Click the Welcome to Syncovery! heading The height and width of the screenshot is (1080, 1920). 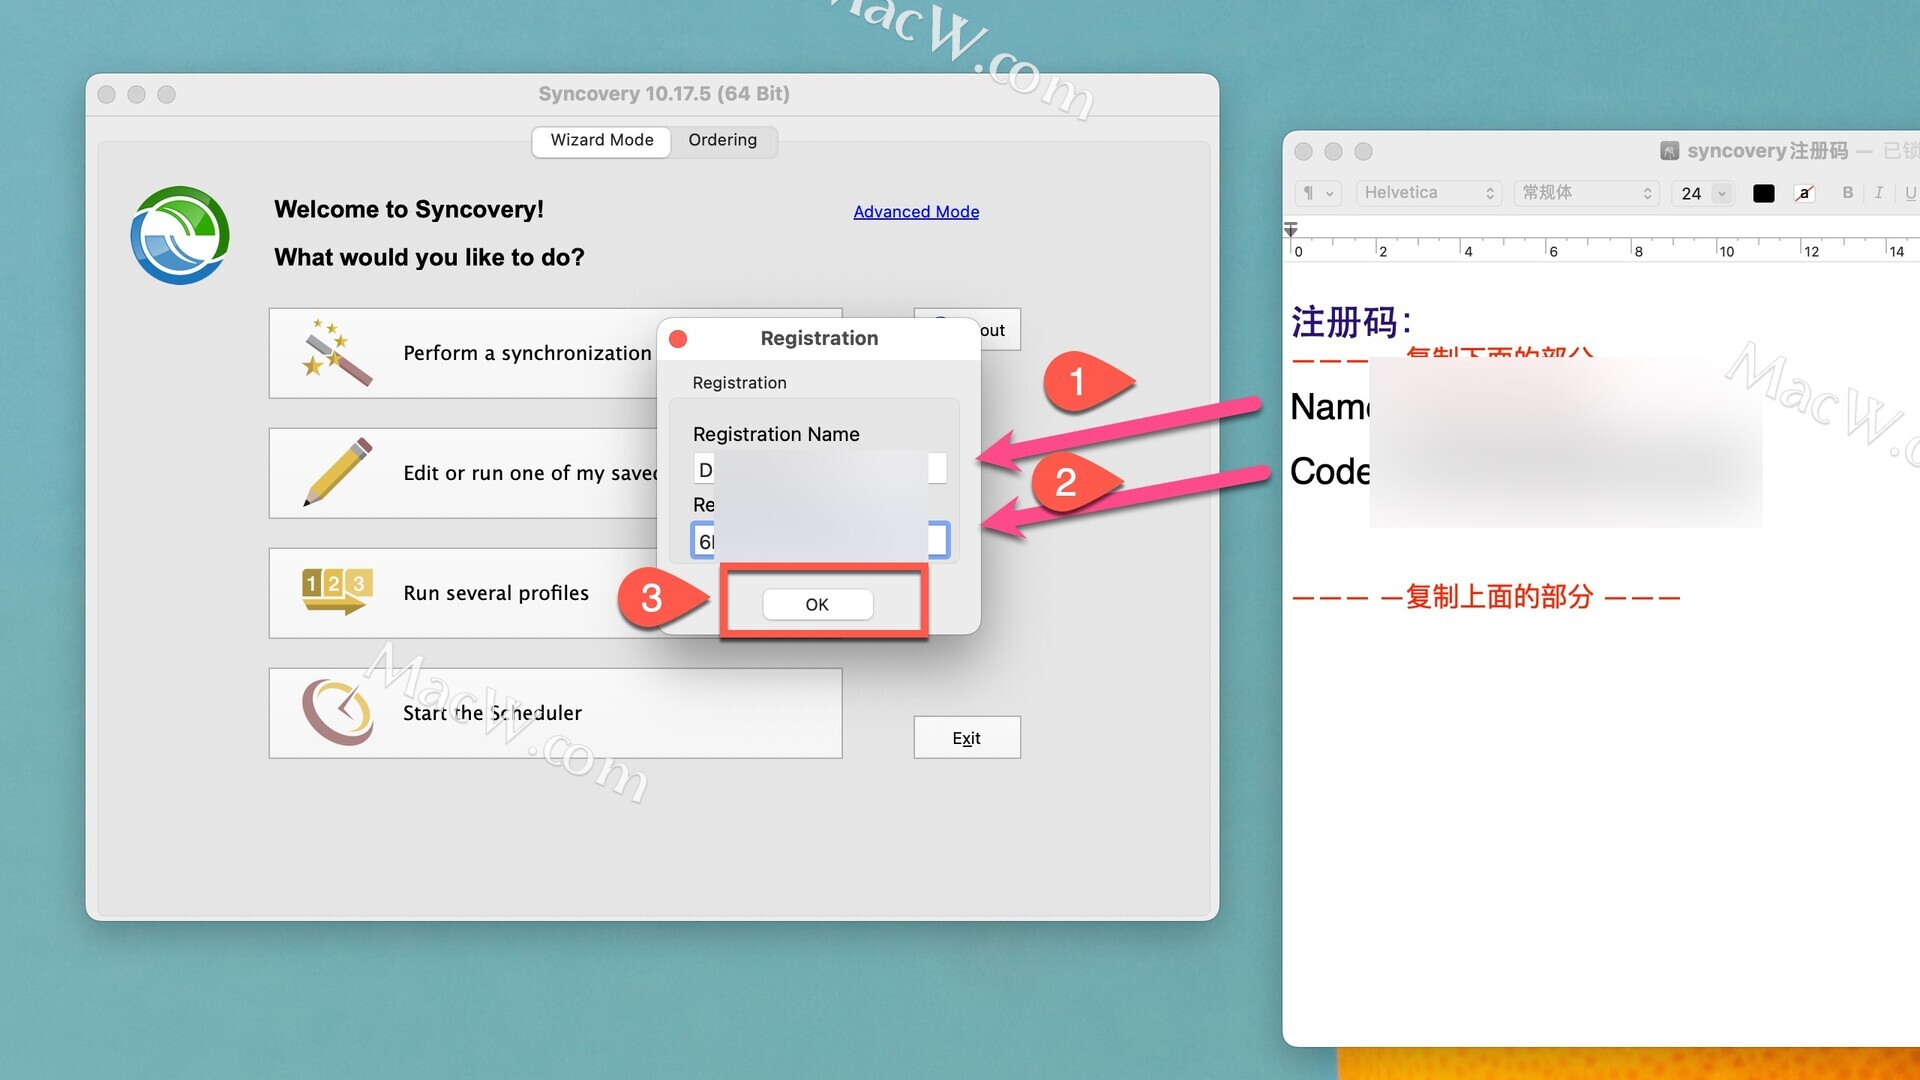(x=409, y=209)
